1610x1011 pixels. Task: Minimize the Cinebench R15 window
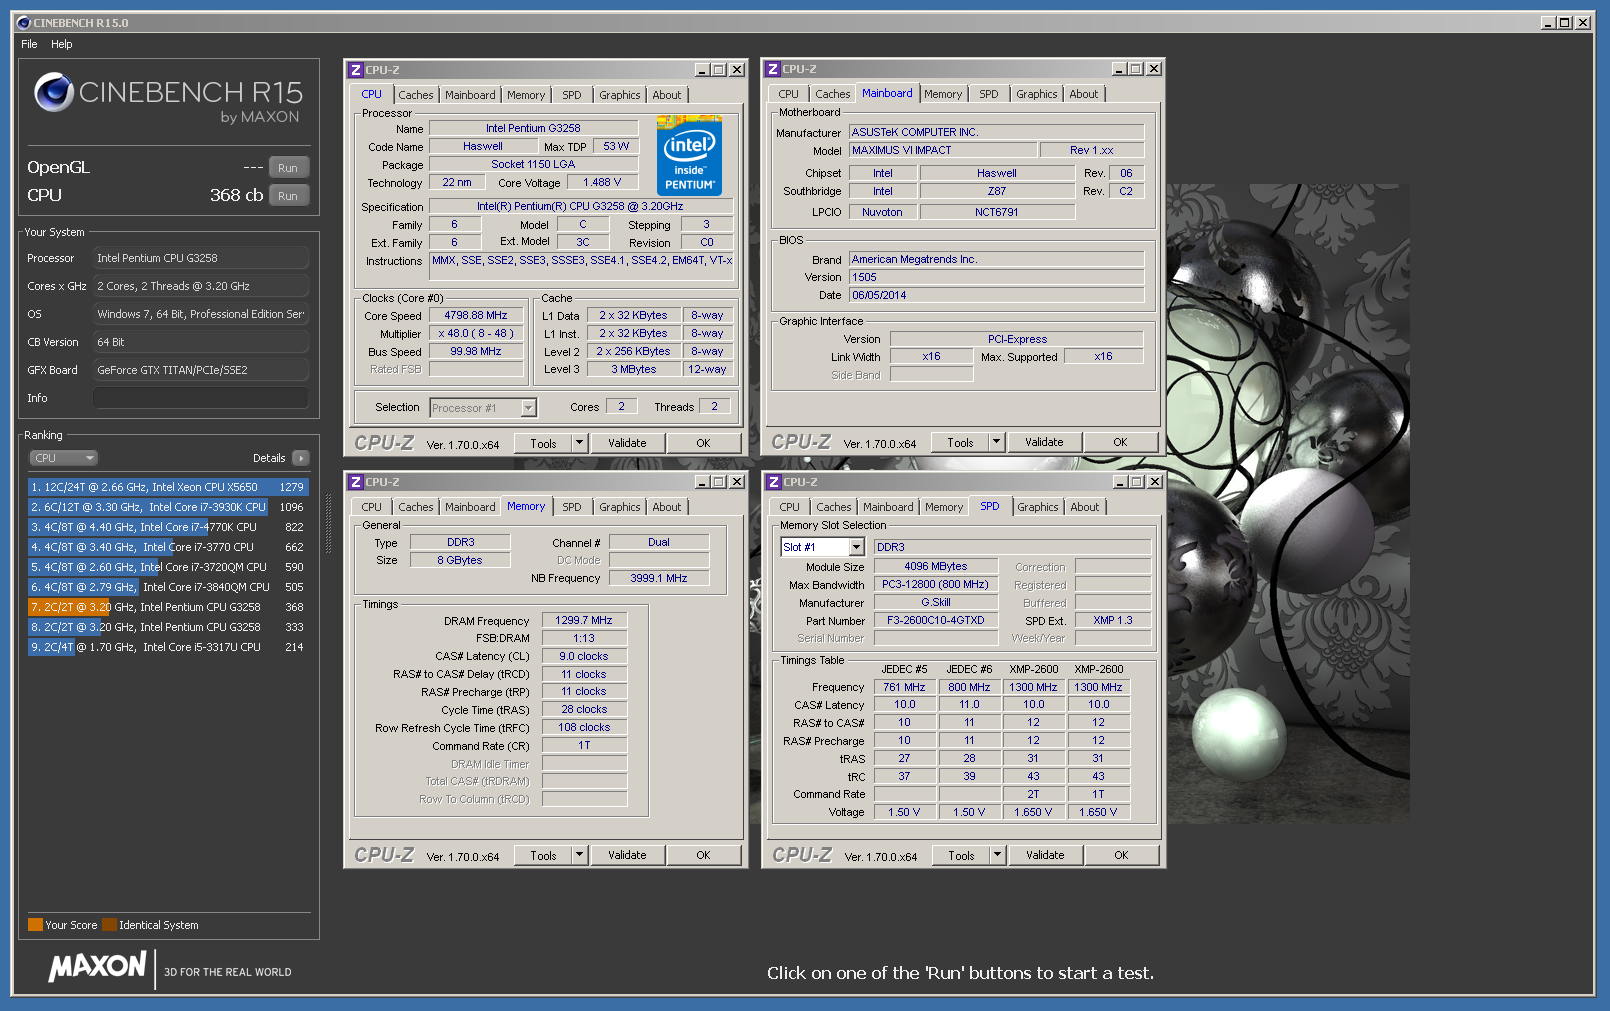1548,22
